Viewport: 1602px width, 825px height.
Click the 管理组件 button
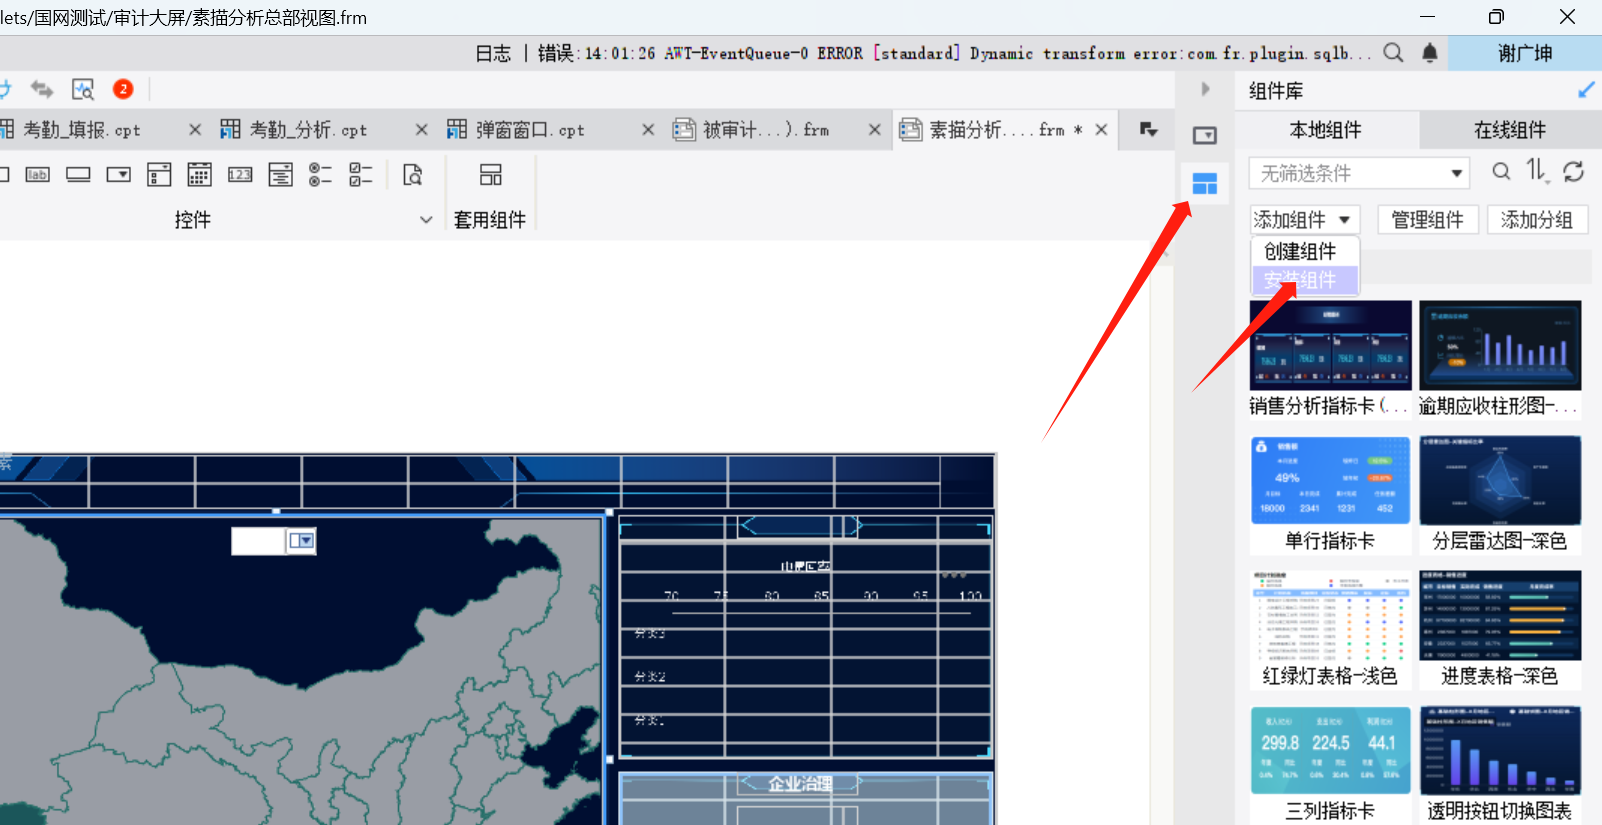[x=1427, y=220]
